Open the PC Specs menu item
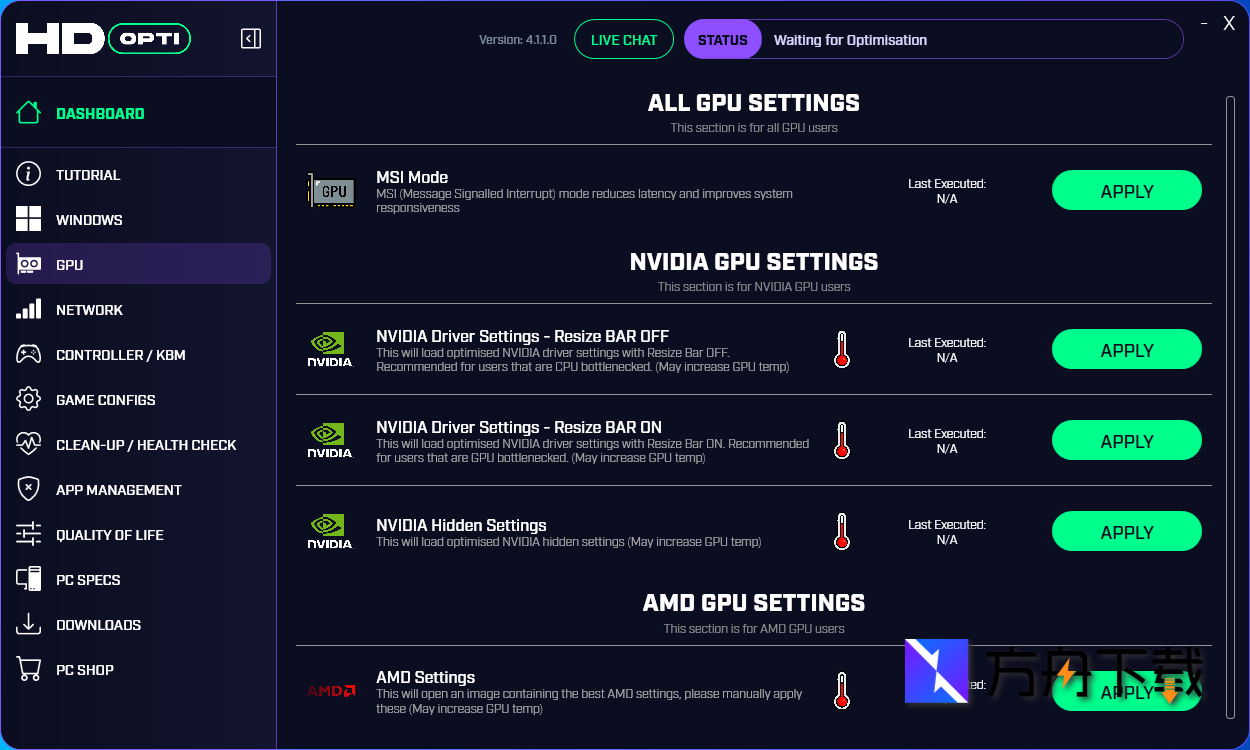1250x750 pixels. (x=88, y=580)
